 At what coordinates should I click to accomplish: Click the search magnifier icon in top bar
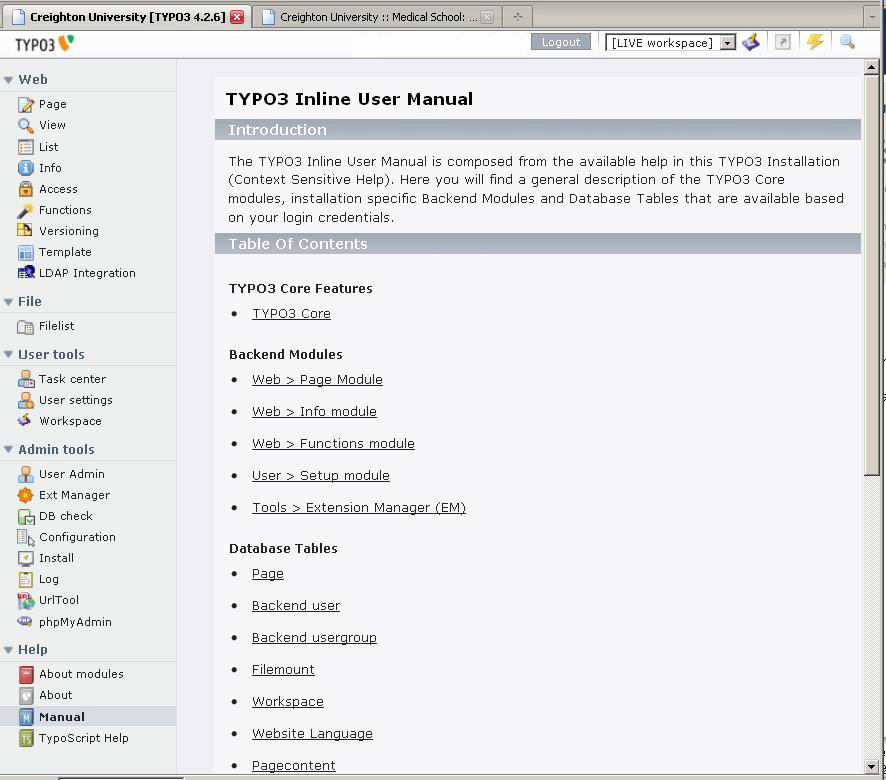pyautogui.click(x=847, y=42)
